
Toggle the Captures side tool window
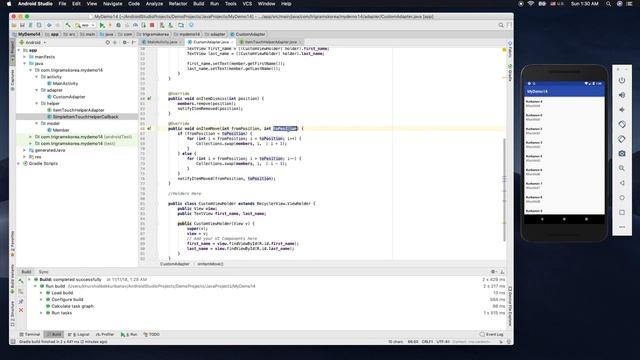pos(12,80)
